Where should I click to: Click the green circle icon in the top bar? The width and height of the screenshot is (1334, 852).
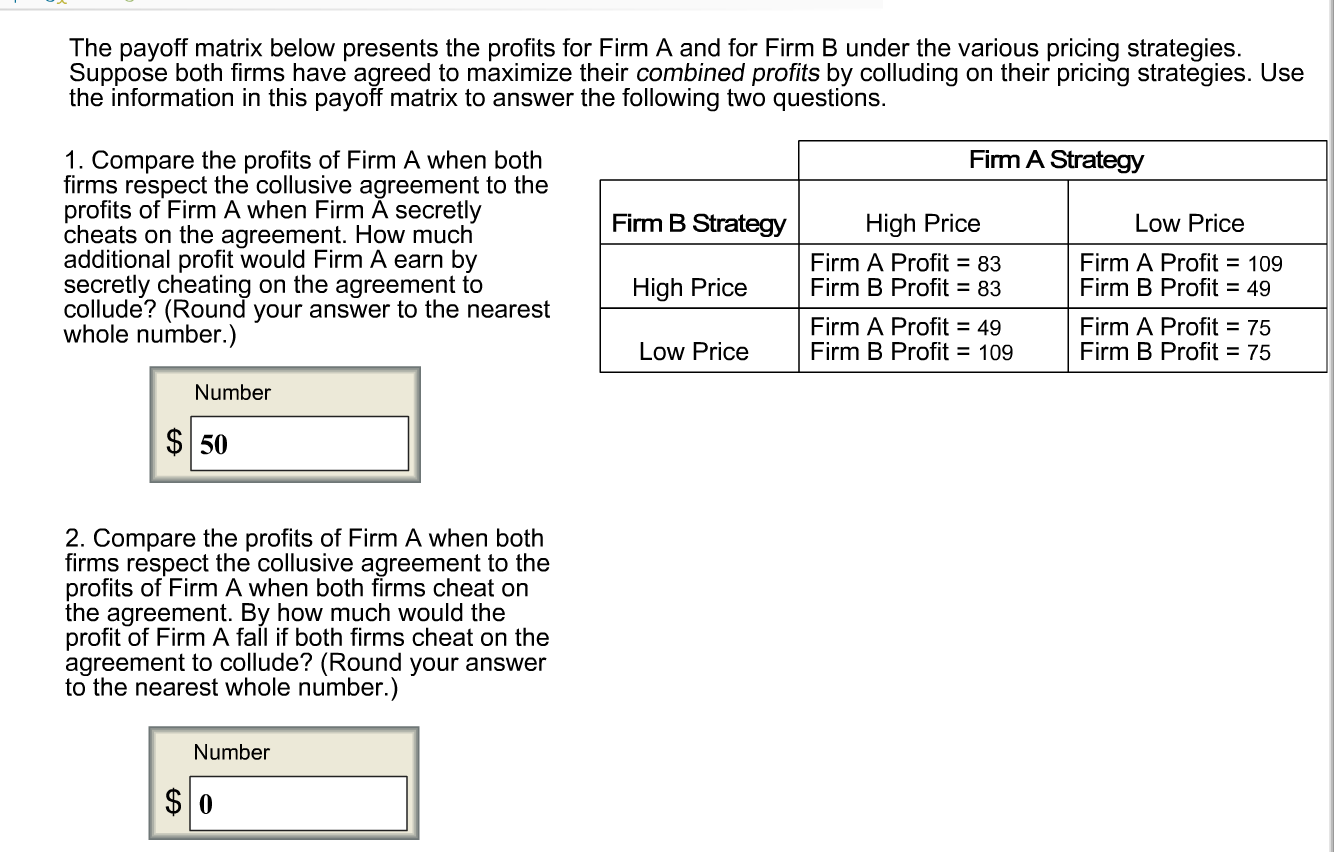[x=128, y=3]
